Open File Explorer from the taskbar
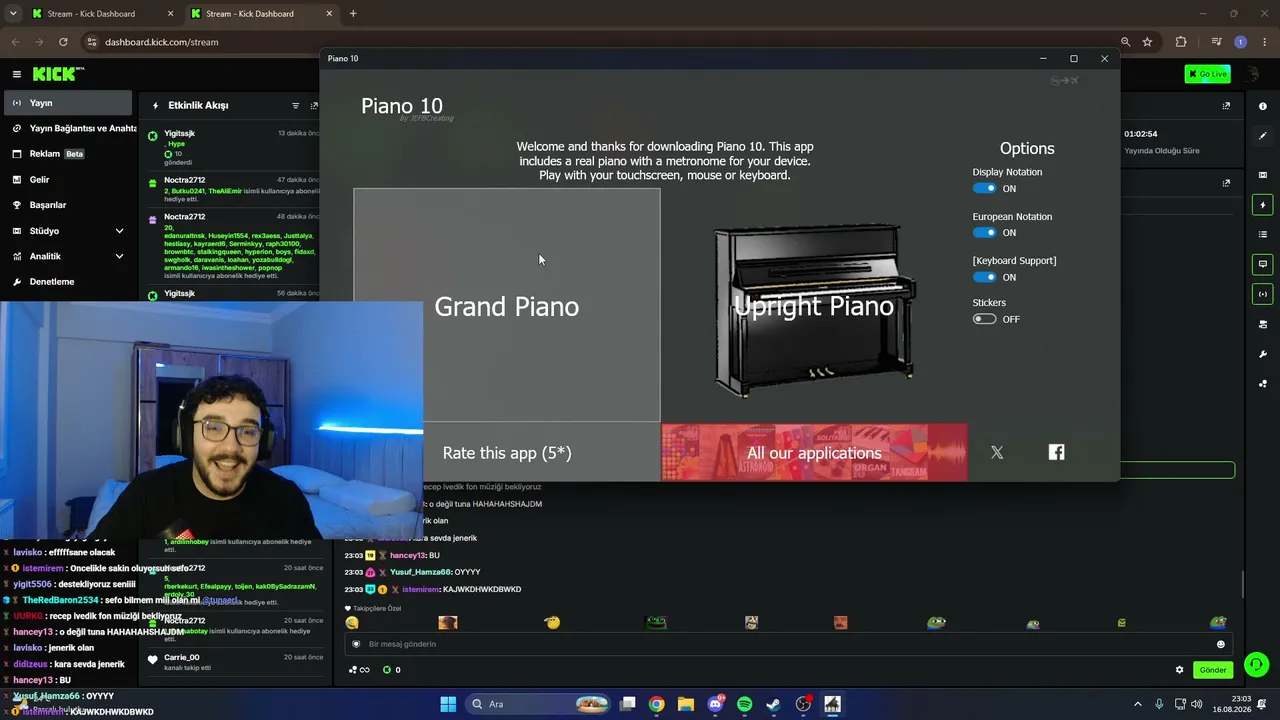 tap(686, 704)
